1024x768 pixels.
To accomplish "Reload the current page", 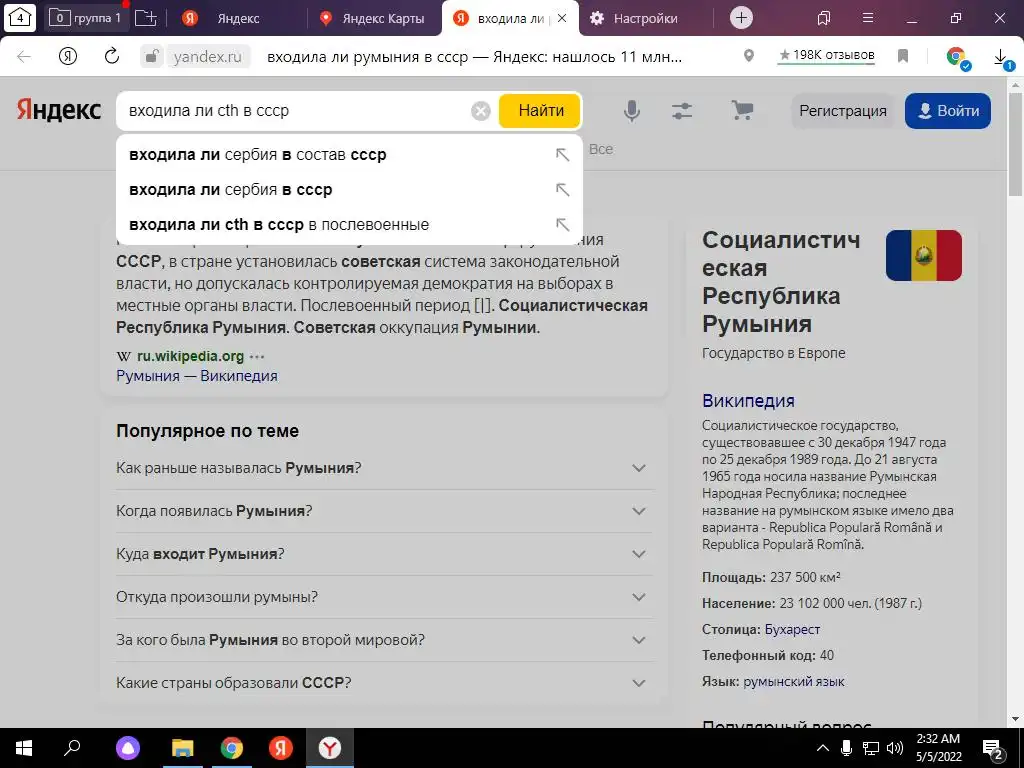I will pyautogui.click(x=112, y=56).
